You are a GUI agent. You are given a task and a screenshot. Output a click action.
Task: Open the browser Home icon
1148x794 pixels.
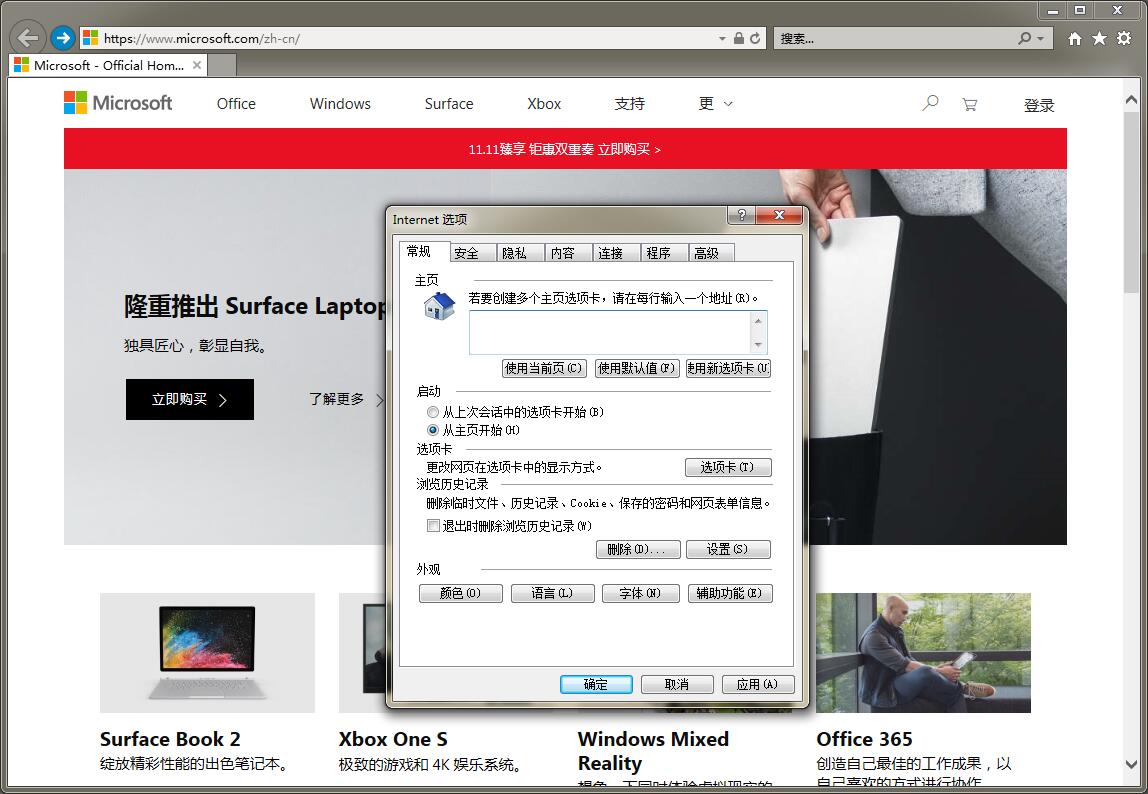coord(1075,38)
